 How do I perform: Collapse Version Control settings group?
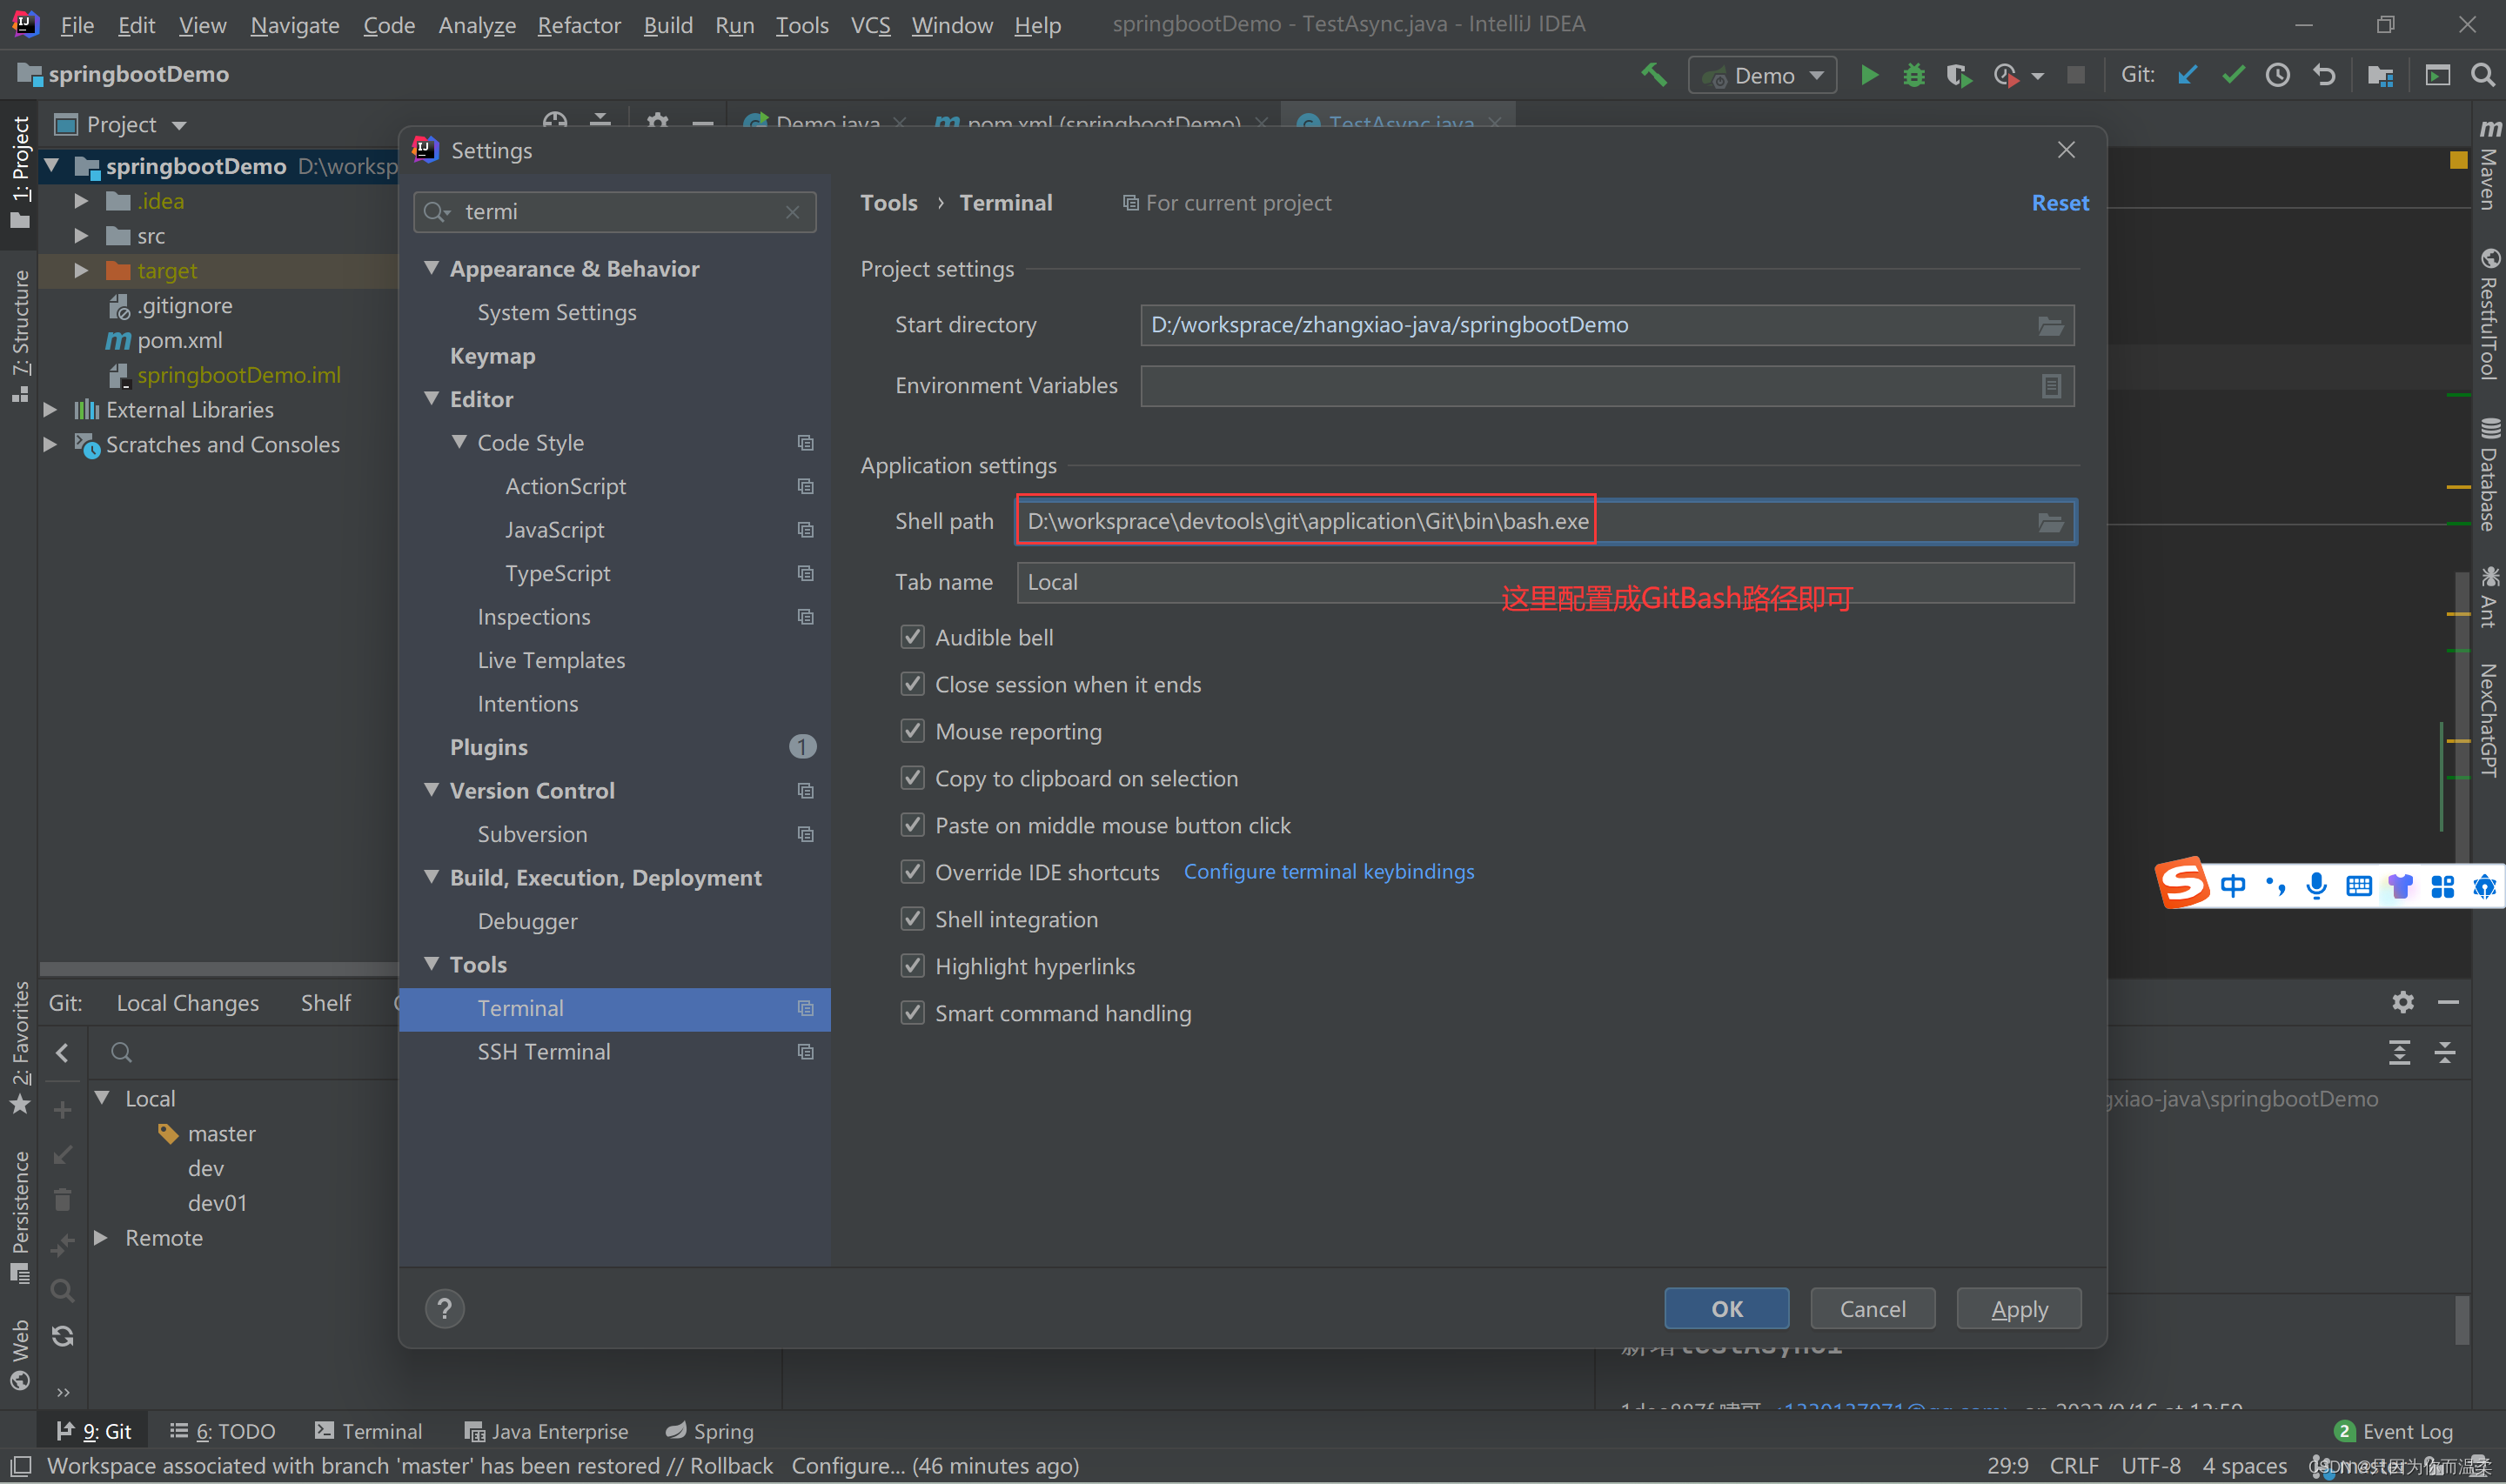coord(432,790)
